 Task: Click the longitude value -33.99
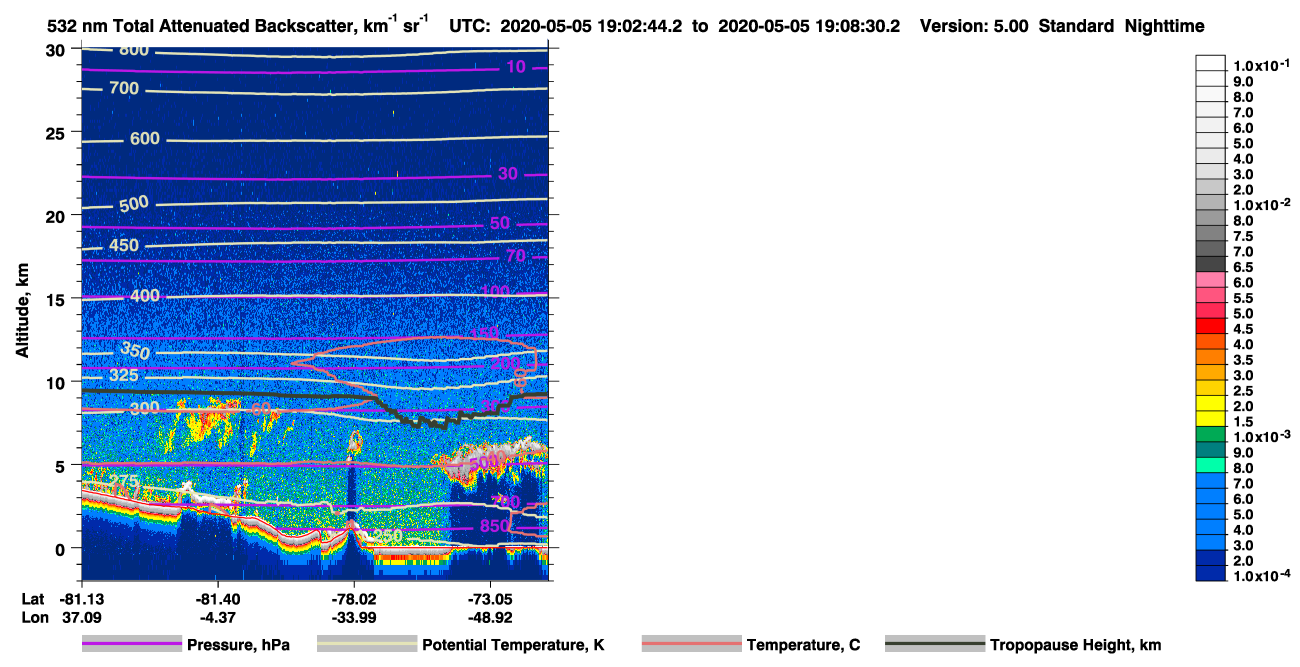pos(354,616)
